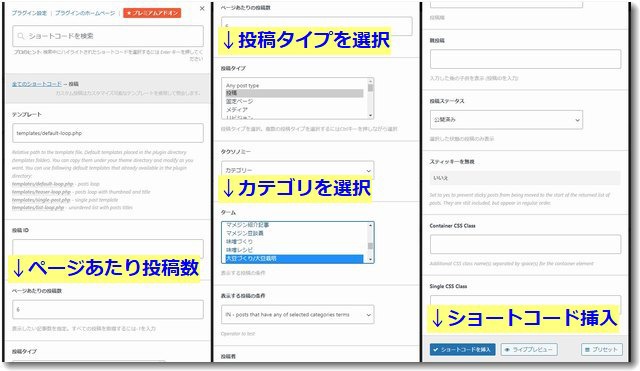640x371 pixels.
Task: Click the ターム list scrollbar thumb
Action: pyautogui.click(x=371, y=246)
